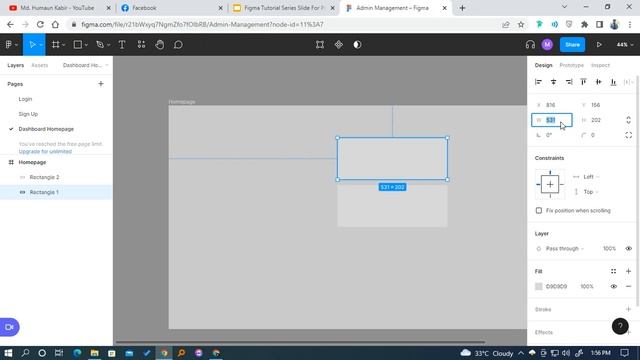
Task: Align selection bottom
Action: (x=613, y=82)
